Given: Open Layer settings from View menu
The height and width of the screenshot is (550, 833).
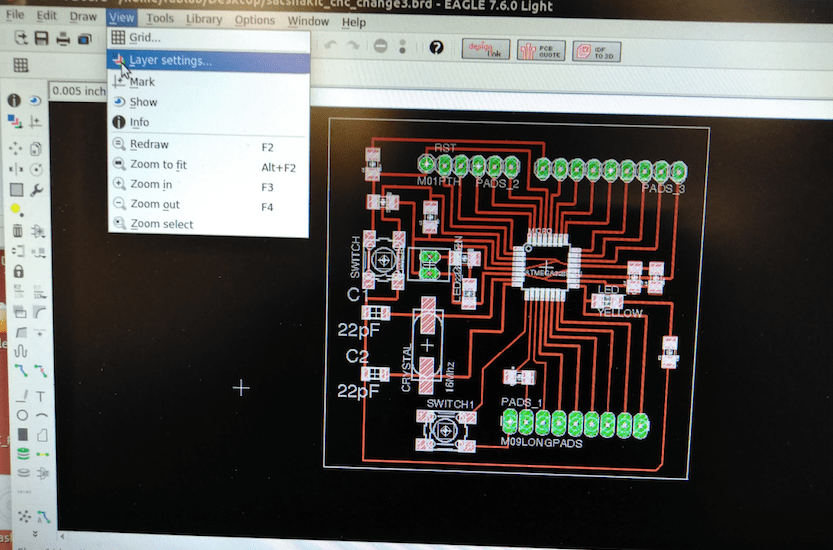Looking at the screenshot, I should point(208,61).
